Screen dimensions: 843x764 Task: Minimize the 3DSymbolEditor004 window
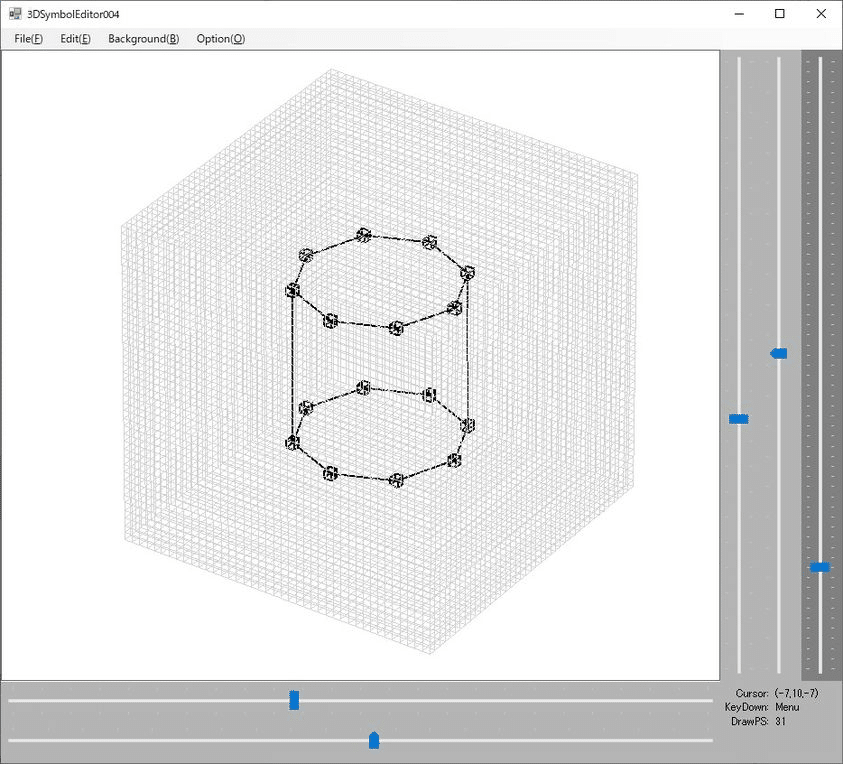(x=739, y=14)
